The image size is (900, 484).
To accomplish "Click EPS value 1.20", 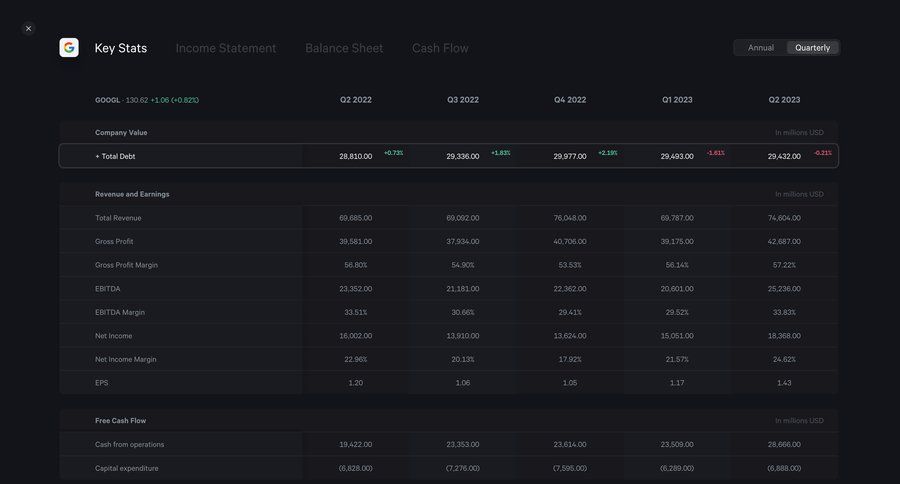I will (x=355, y=383).
